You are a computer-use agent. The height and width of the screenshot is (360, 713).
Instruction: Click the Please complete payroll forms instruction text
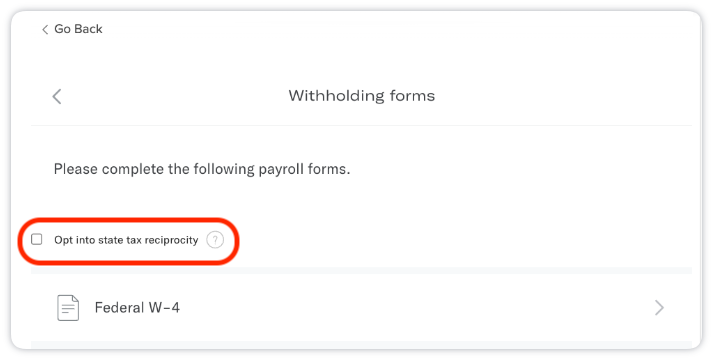[202, 169]
